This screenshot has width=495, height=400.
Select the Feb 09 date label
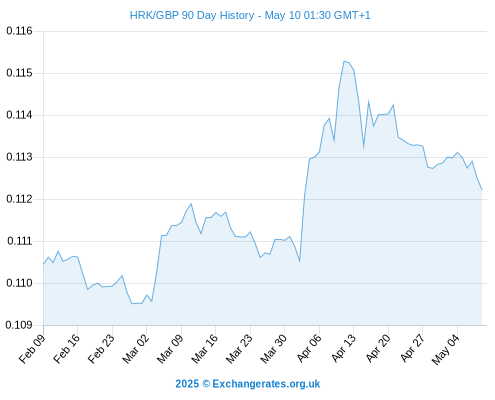click(32, 349)
